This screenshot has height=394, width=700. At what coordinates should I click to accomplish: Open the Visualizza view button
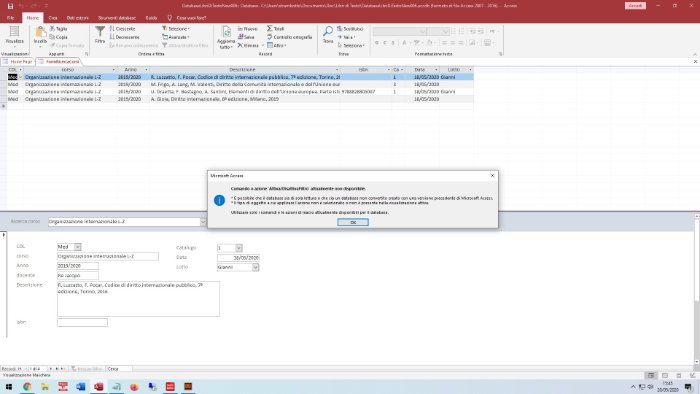coord(14,36)
